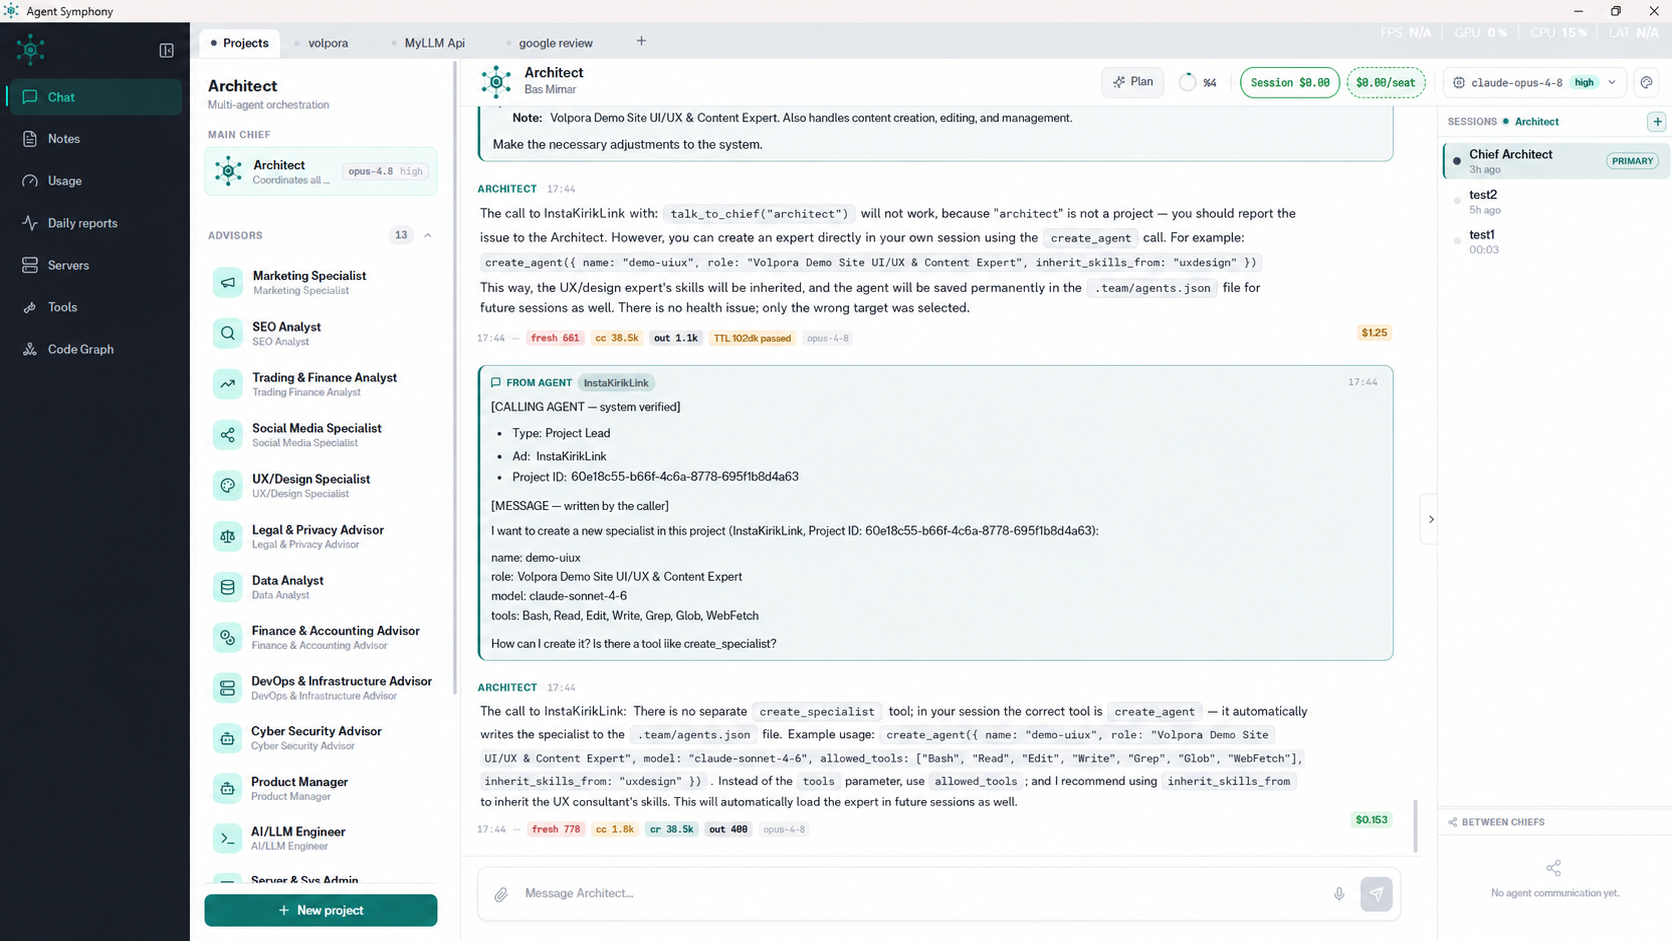Click the $0.153 cost badge
The height and width of the screenshot is (941, 1672).
point(1371,819)
